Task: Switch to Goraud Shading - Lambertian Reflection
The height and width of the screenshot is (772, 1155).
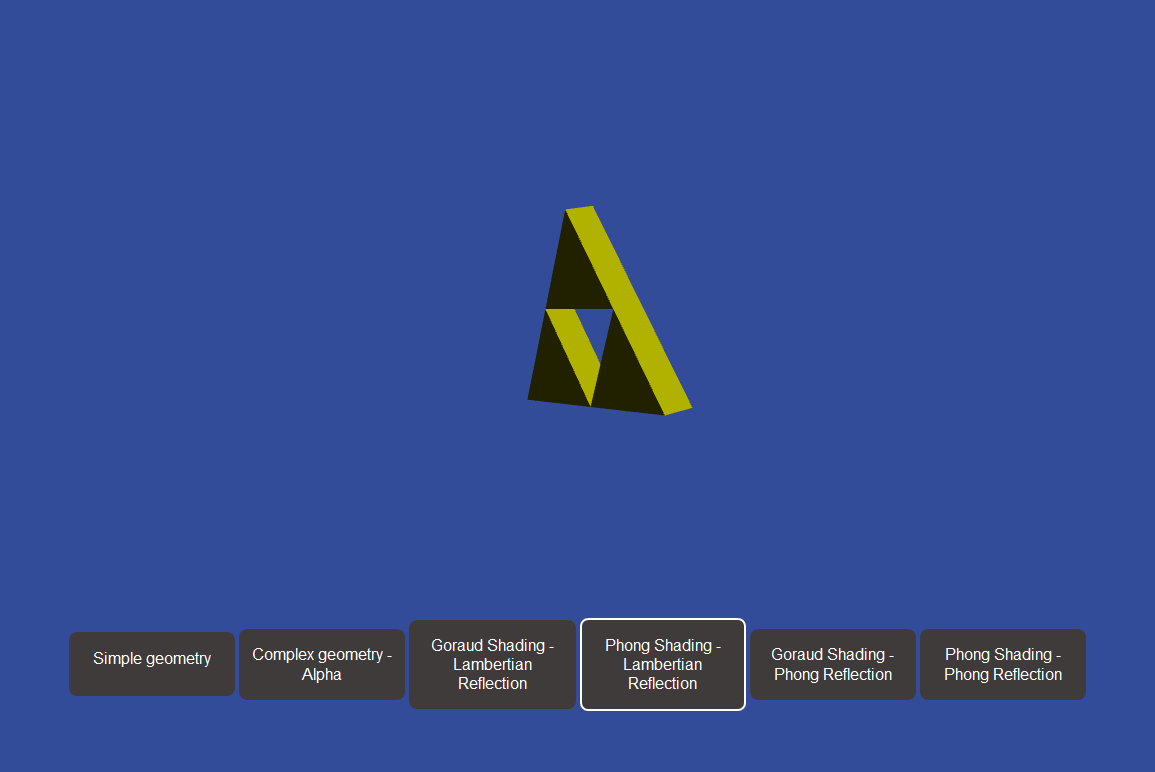Action: coord(492,664)
